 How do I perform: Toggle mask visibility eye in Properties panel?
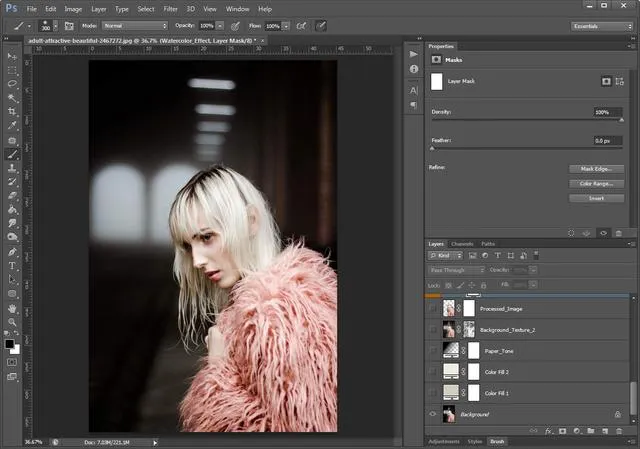pyautogui.click(x=603, y=233)
